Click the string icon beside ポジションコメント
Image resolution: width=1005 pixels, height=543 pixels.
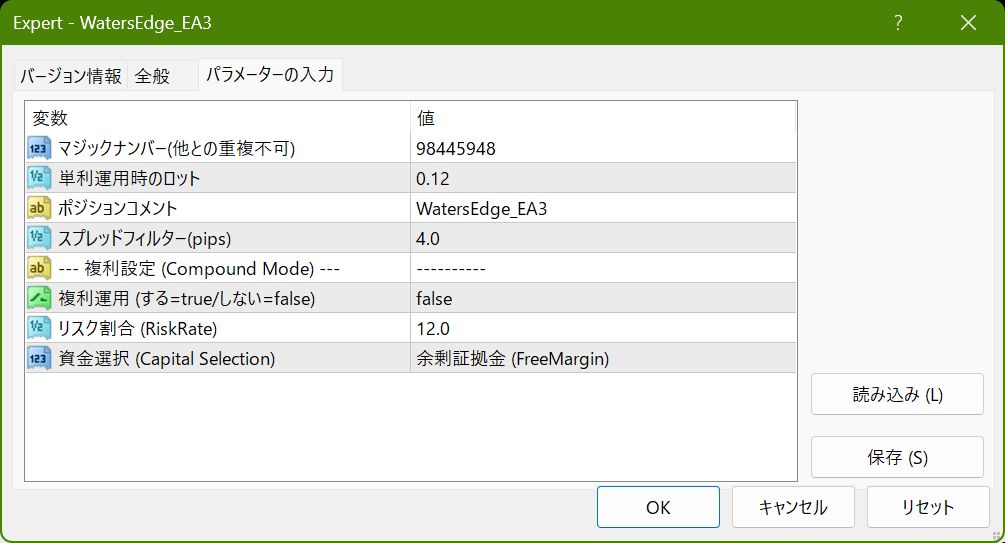pyautogui.click(x=39, y=209)
